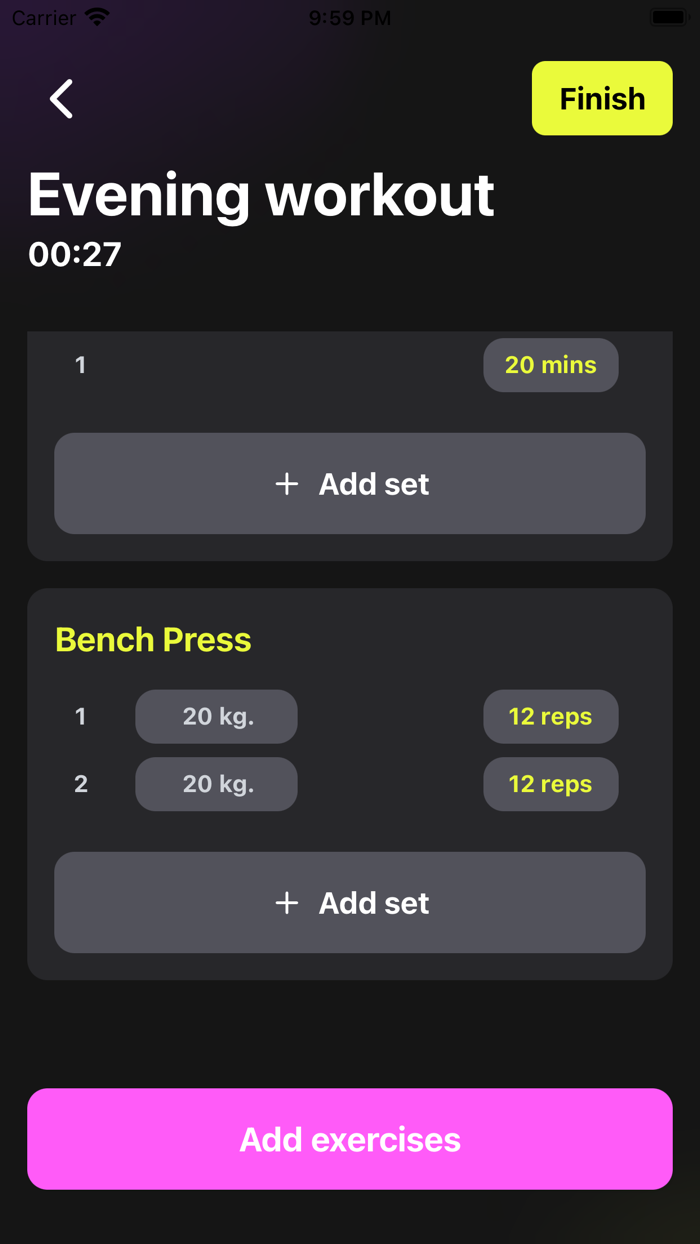Open the 20 mins duration chip
The width and height of the screenshot is (700, 1244).
click(x=551, y=365)
